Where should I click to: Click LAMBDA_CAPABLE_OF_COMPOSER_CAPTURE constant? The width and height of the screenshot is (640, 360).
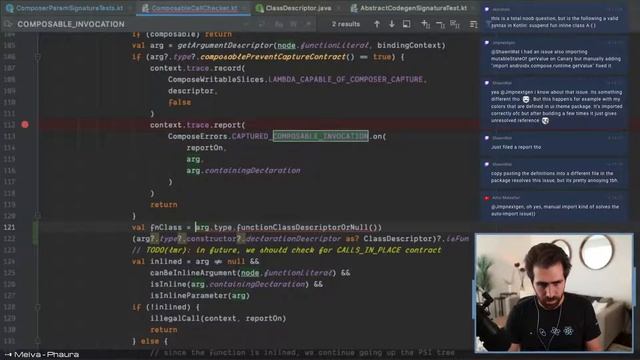coord(345,79)
